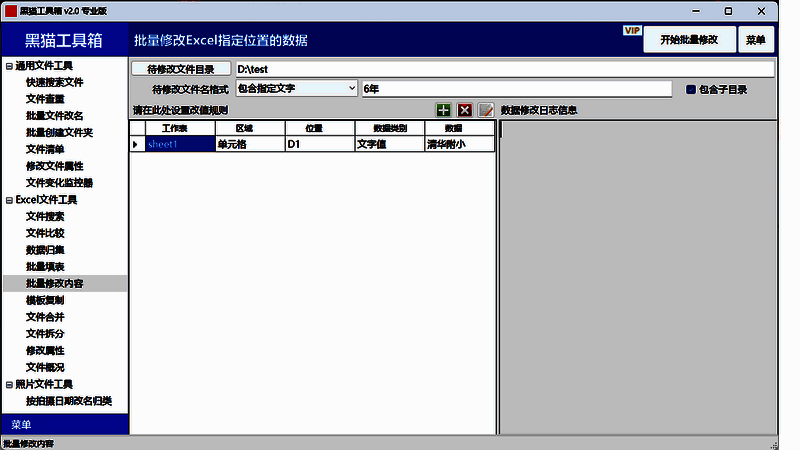Open 数据归集 tool
Image resolution: width=800 pixels, height=450 pixels.
45,250
